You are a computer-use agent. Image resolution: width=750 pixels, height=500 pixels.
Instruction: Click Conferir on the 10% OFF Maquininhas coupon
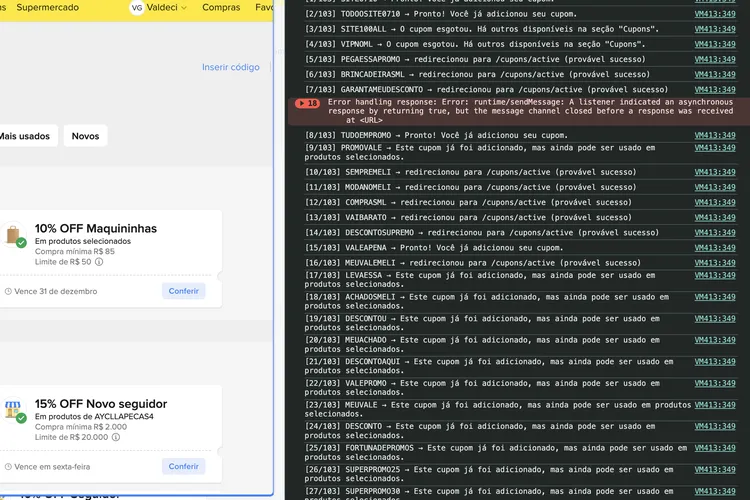tap(184, 291)
